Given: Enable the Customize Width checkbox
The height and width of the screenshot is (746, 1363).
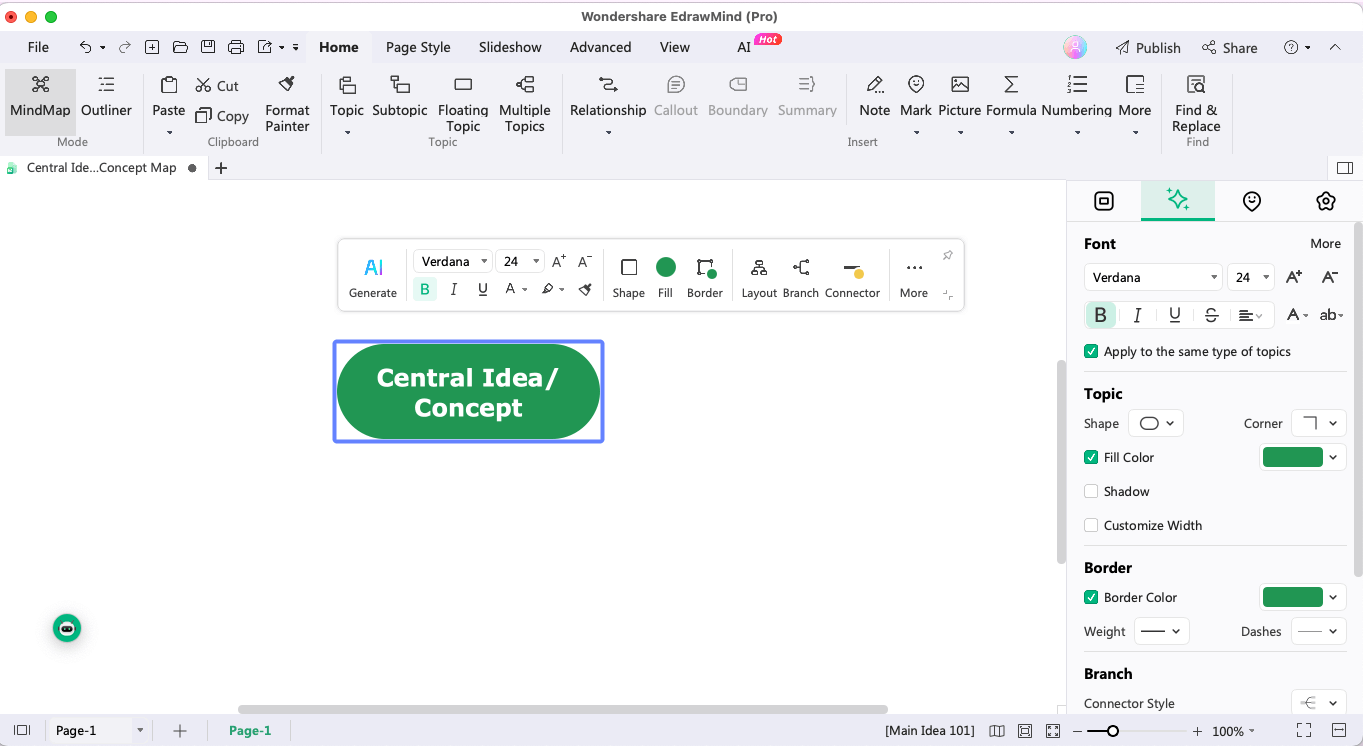Looking at the screenshot, I should point(1091,525).
